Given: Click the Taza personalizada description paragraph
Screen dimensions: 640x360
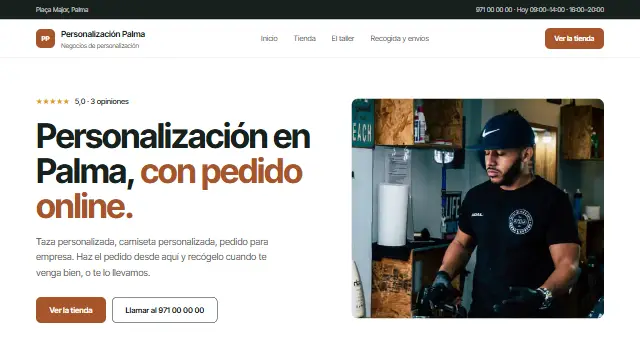Looking at the screenshot, I should click(x=152, y=257).
